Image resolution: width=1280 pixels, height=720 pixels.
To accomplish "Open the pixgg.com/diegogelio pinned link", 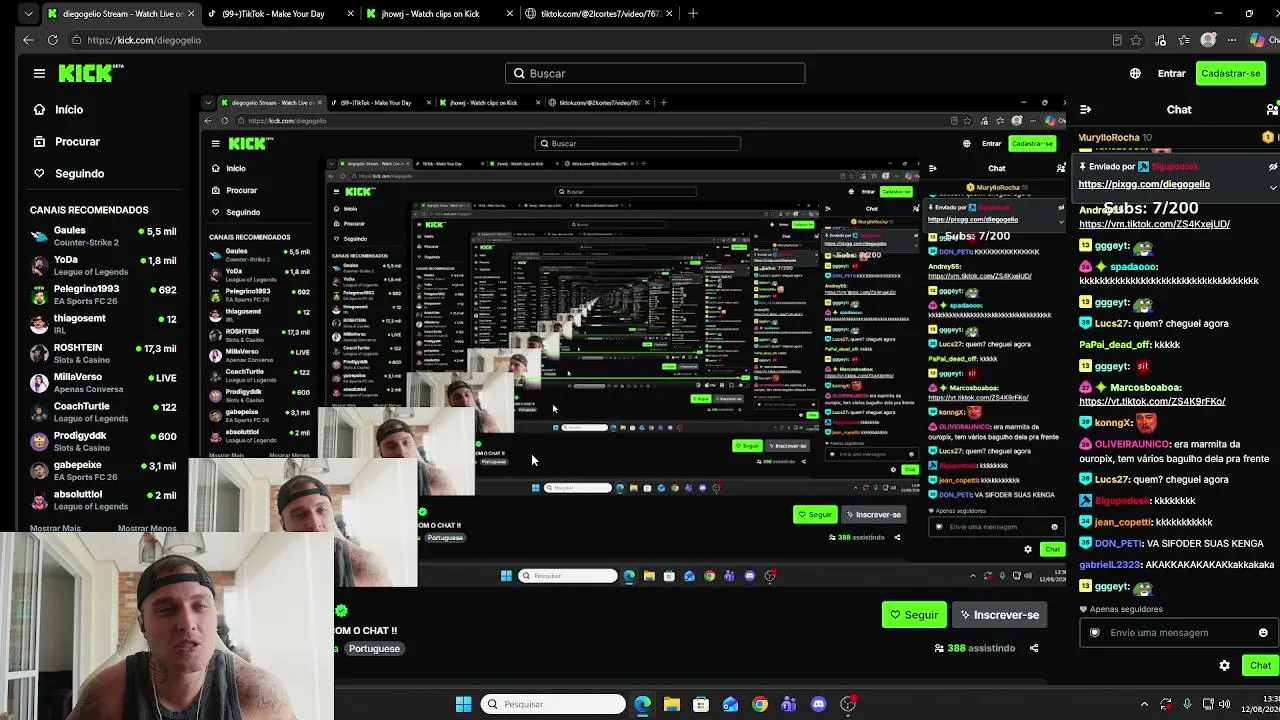I will tap(1144, 184).
